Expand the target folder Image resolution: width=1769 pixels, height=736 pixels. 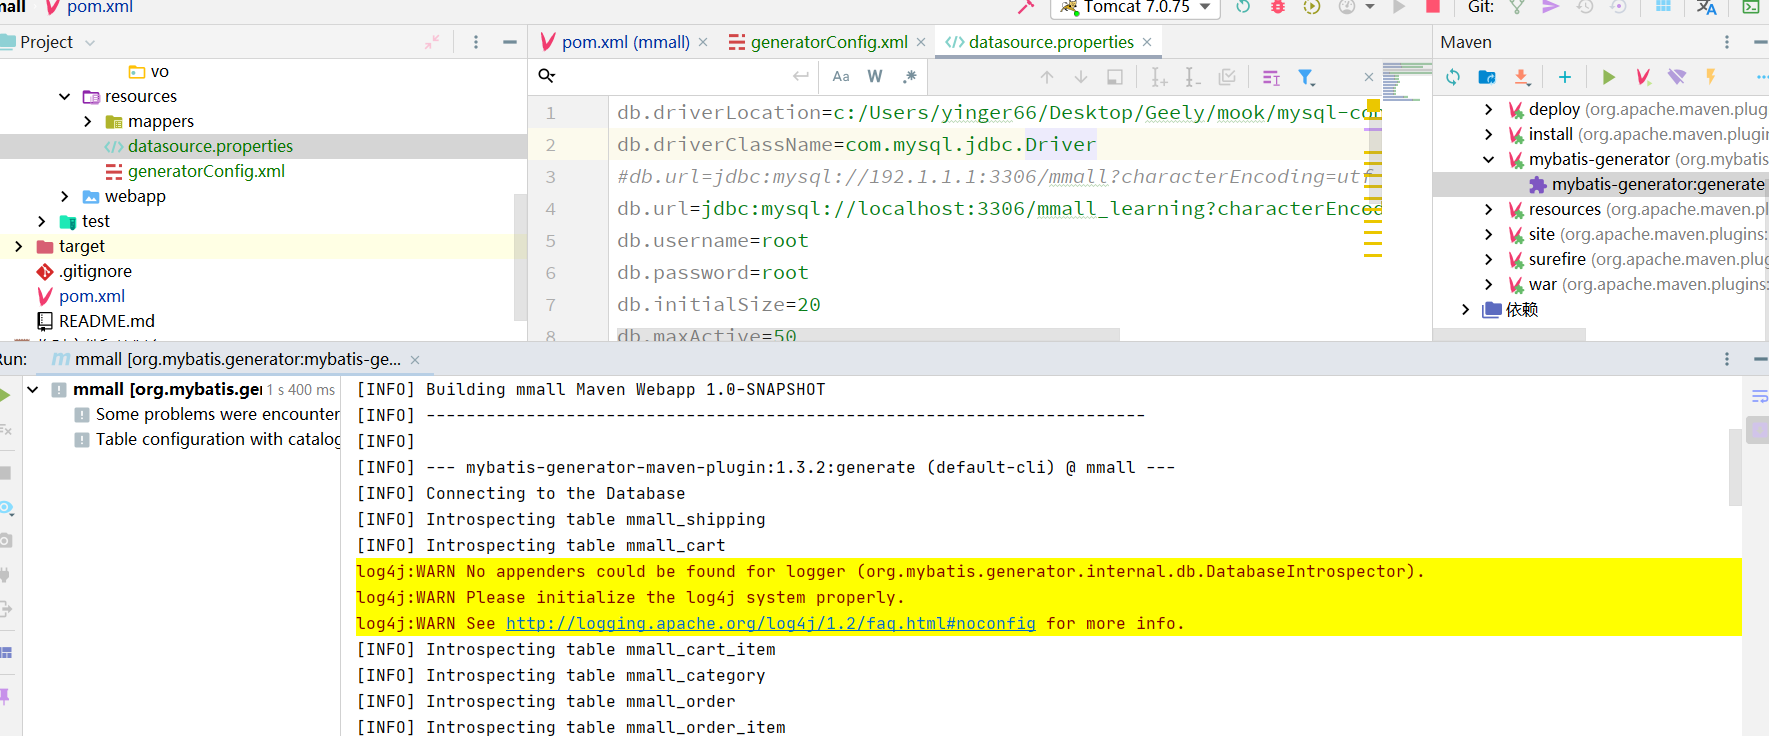click(18, 246)
